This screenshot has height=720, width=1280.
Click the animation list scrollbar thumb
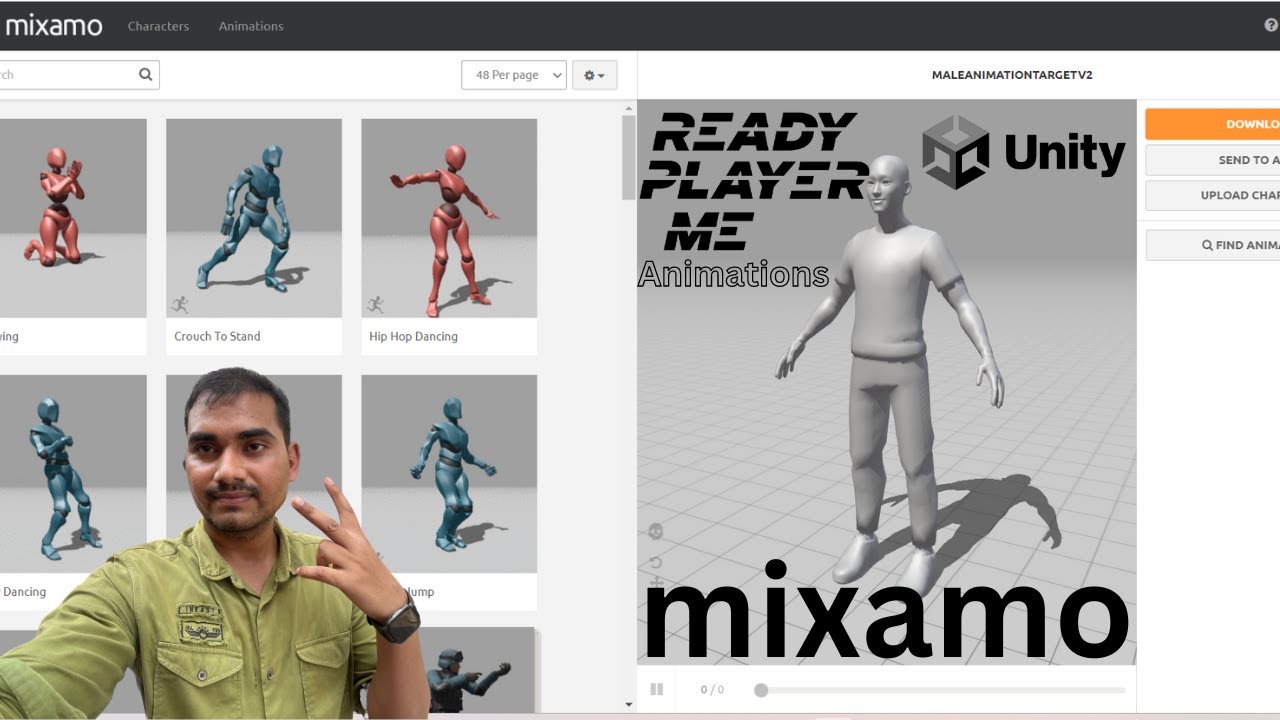point(628,158)
